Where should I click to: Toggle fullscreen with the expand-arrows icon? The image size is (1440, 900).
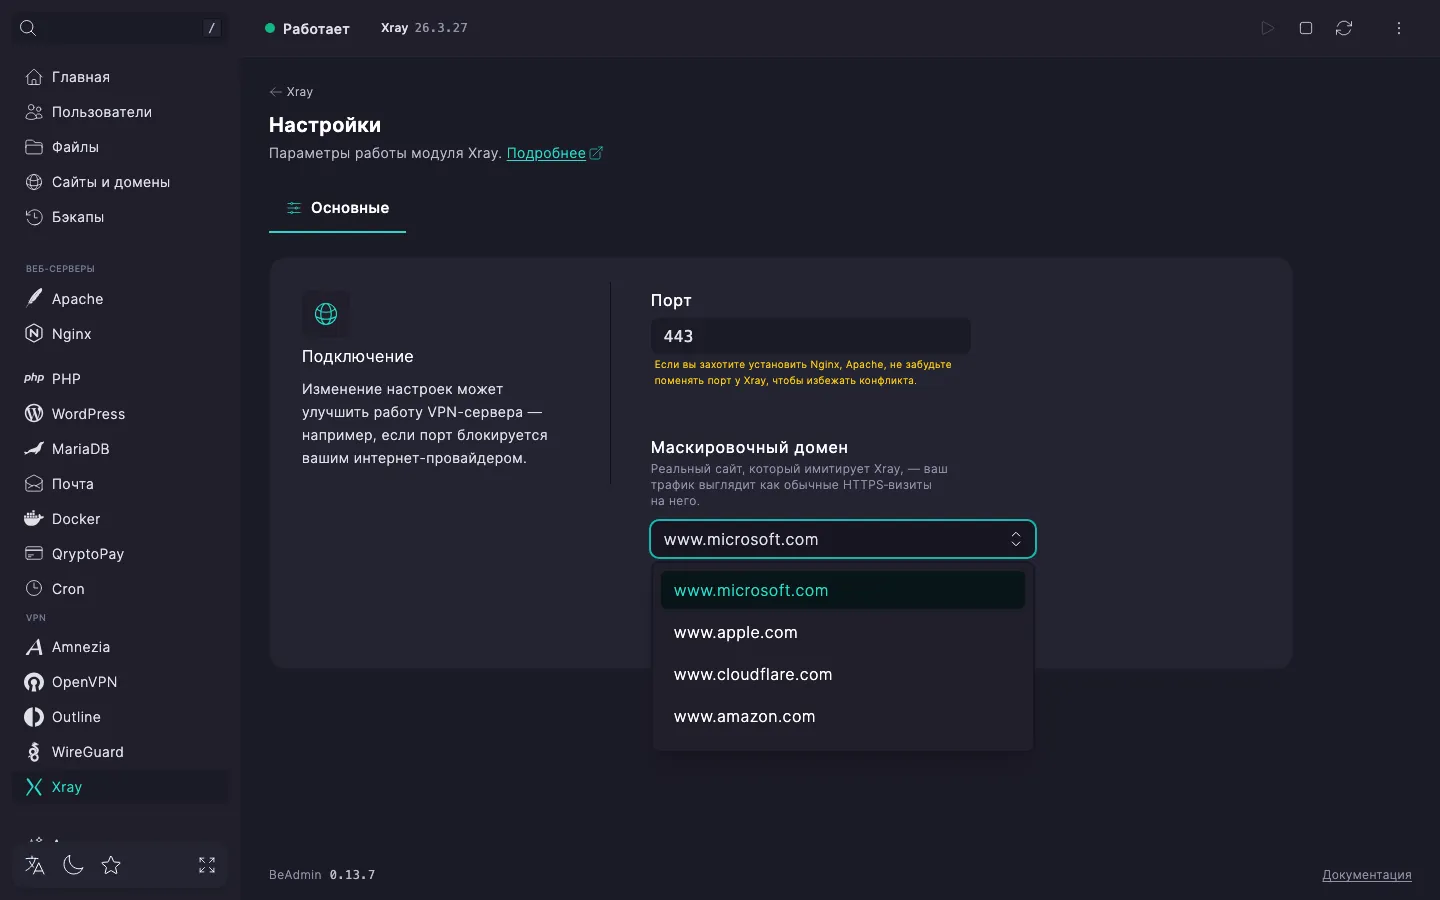tap(207, 865)
